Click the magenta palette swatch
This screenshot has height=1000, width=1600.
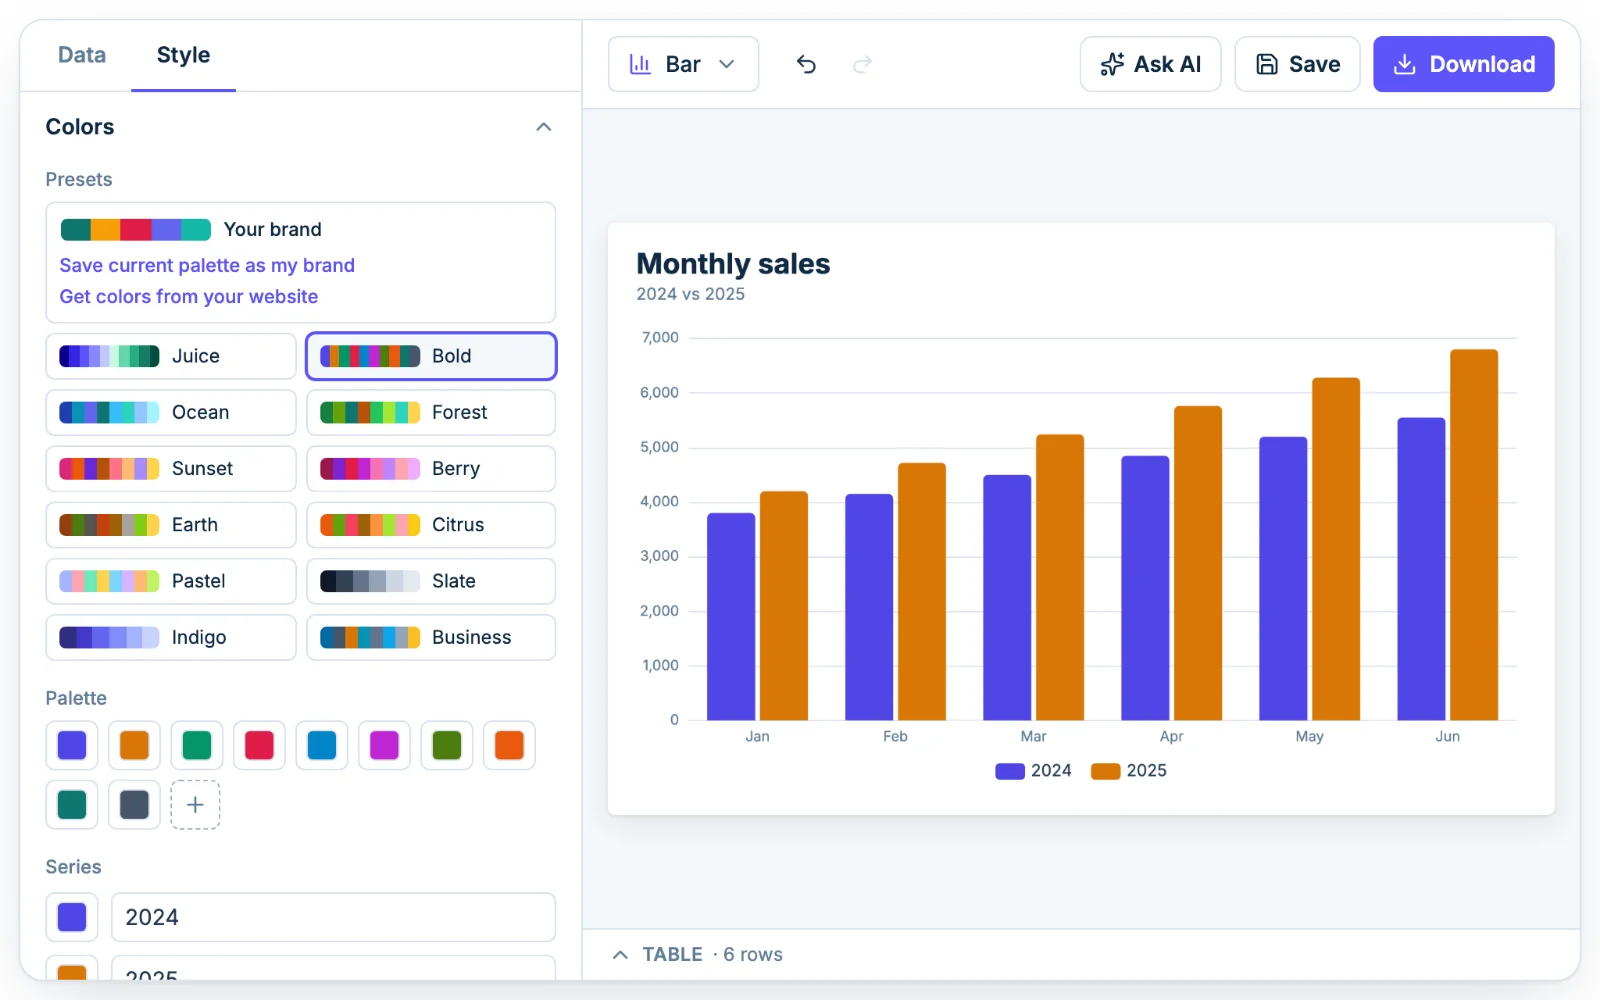(x=384, y=745)
